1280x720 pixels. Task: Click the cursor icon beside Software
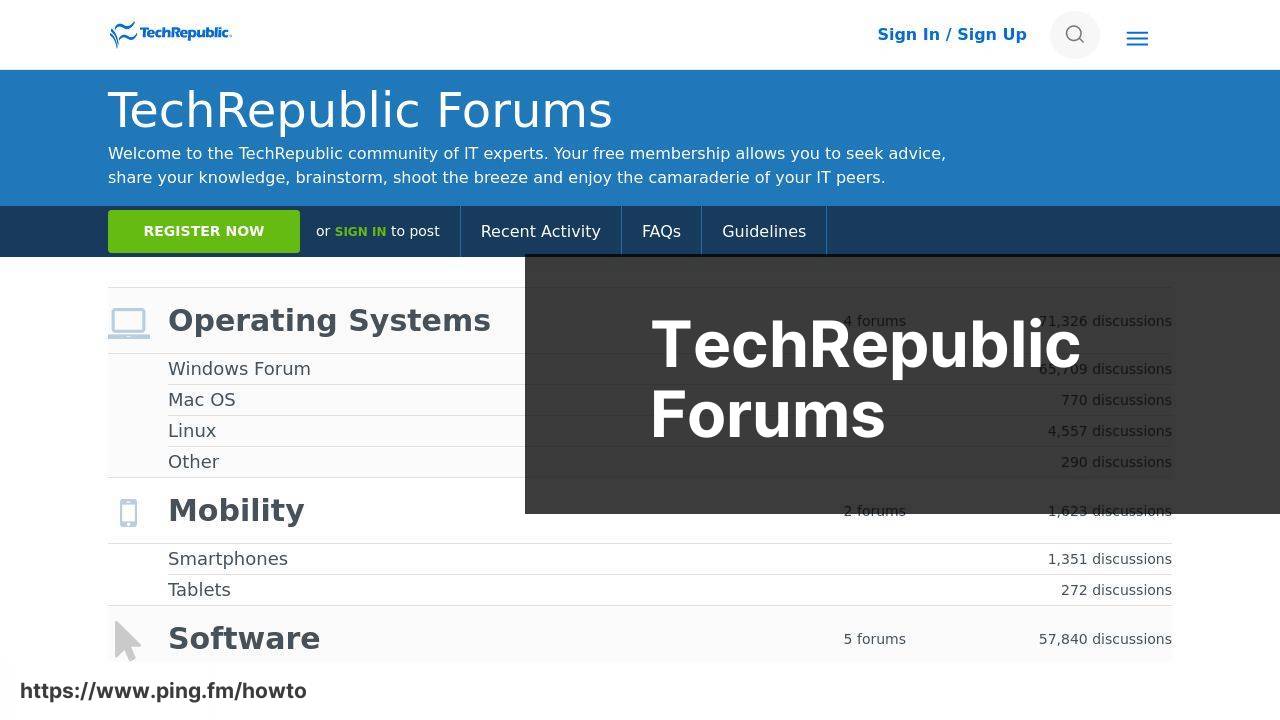127,640
